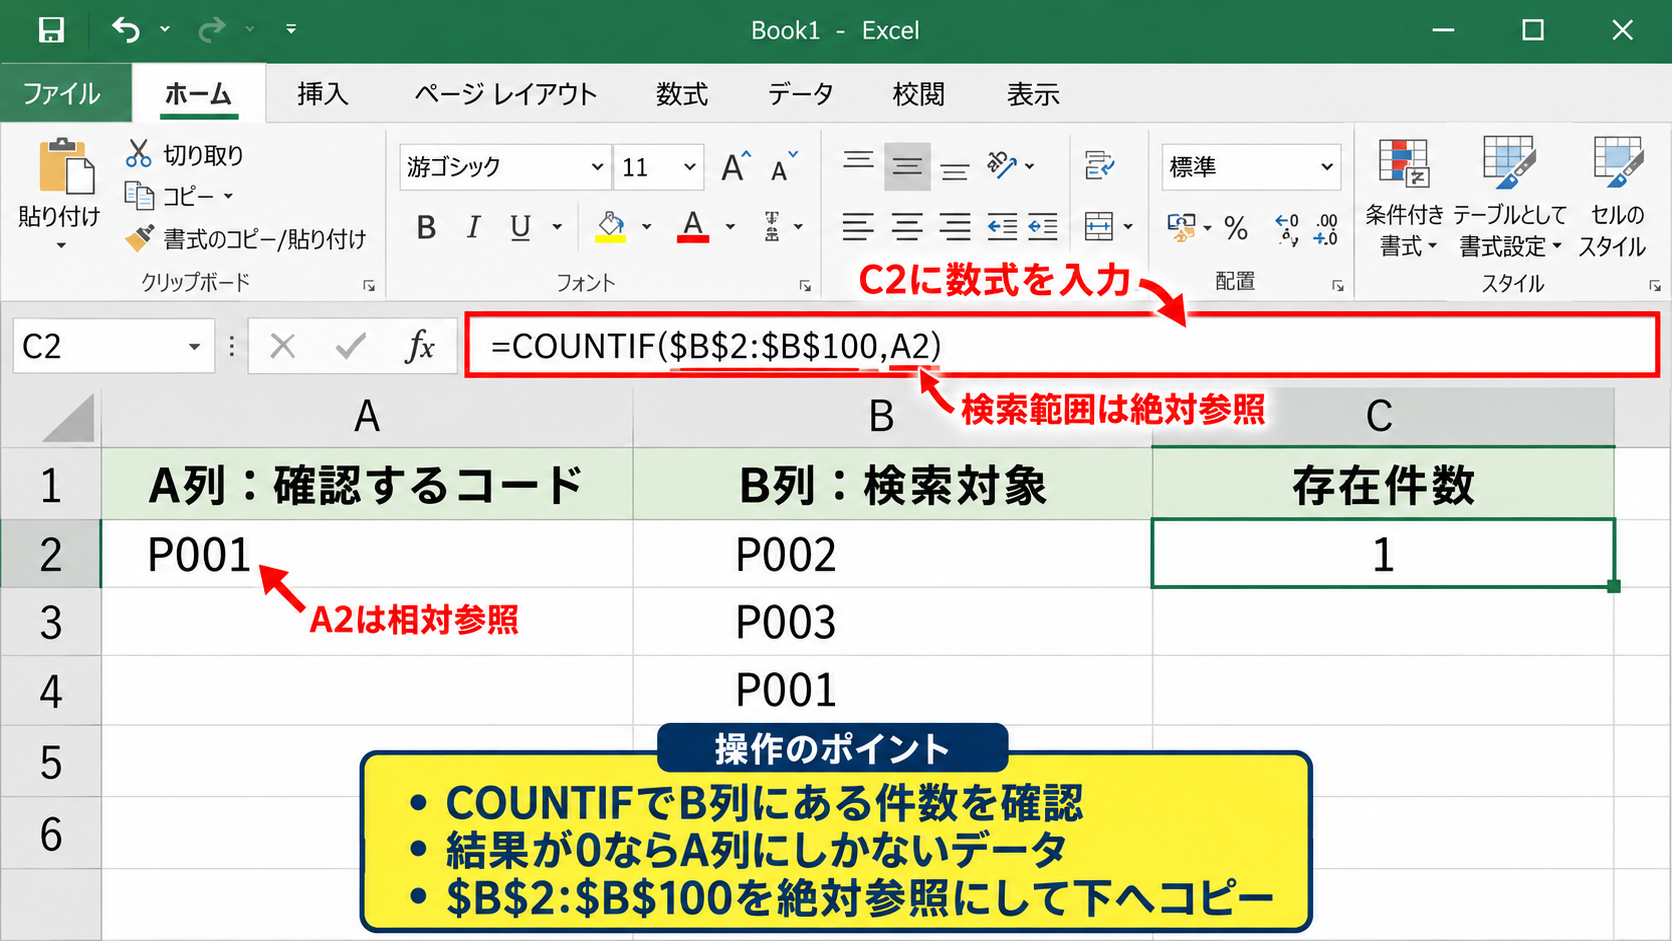This screenshot has width=1672, height=941.
Task: Toggle Italic formatting
Action: (x=473, y=228)
